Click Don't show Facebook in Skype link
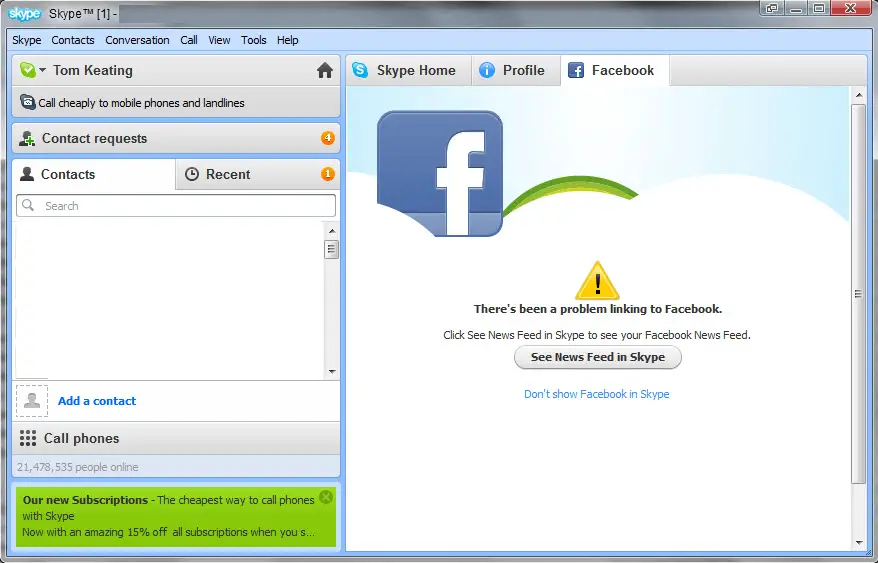The height and width of the screenshot is (563, 878). (597, 394)
